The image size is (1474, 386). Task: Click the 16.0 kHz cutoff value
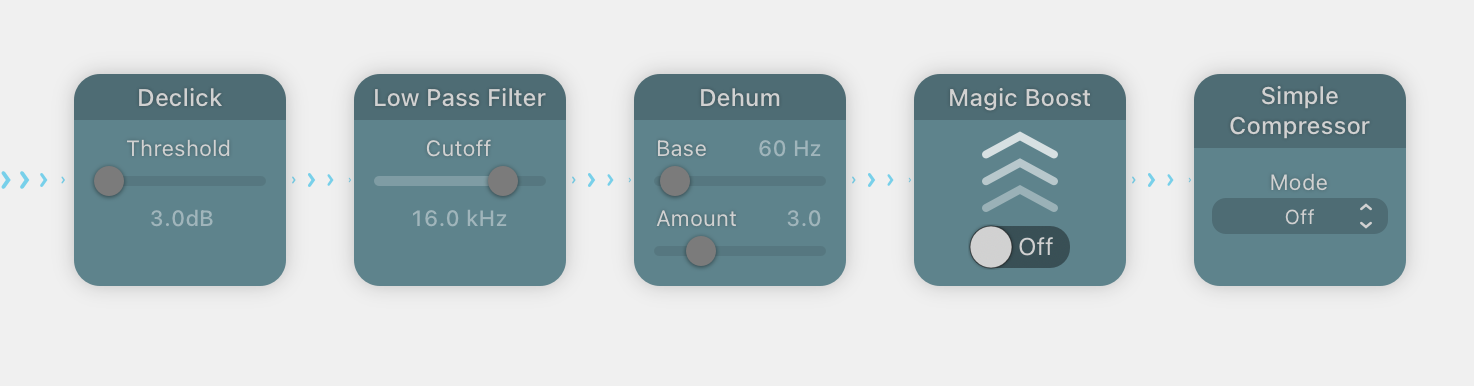460,218
